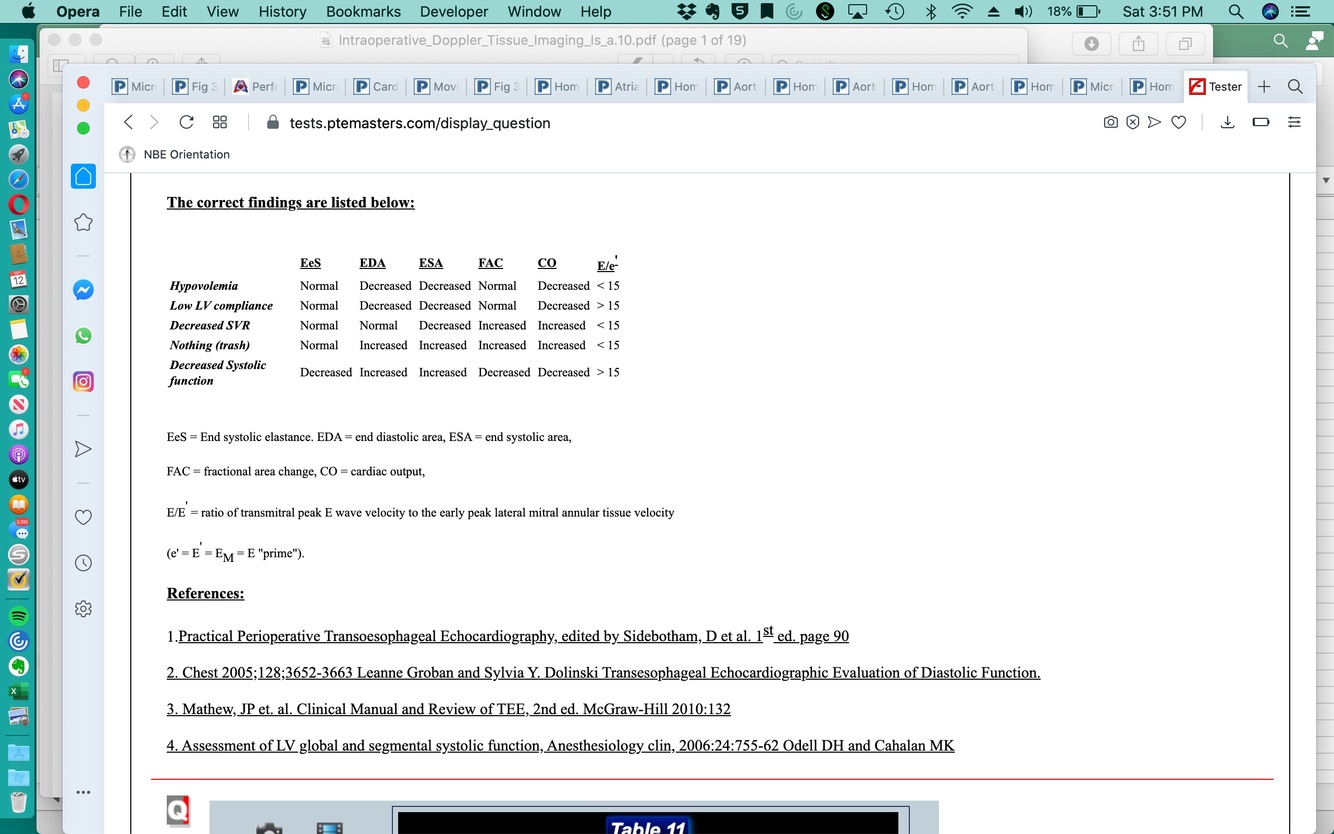Reload the ptemasters page

pos(186,122)
